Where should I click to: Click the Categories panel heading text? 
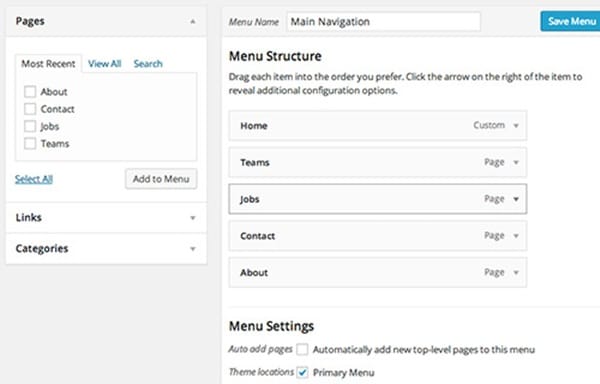42,249
